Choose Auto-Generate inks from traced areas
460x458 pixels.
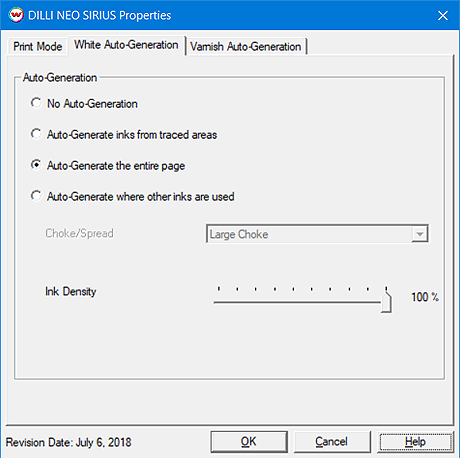(x=36, y=134)
